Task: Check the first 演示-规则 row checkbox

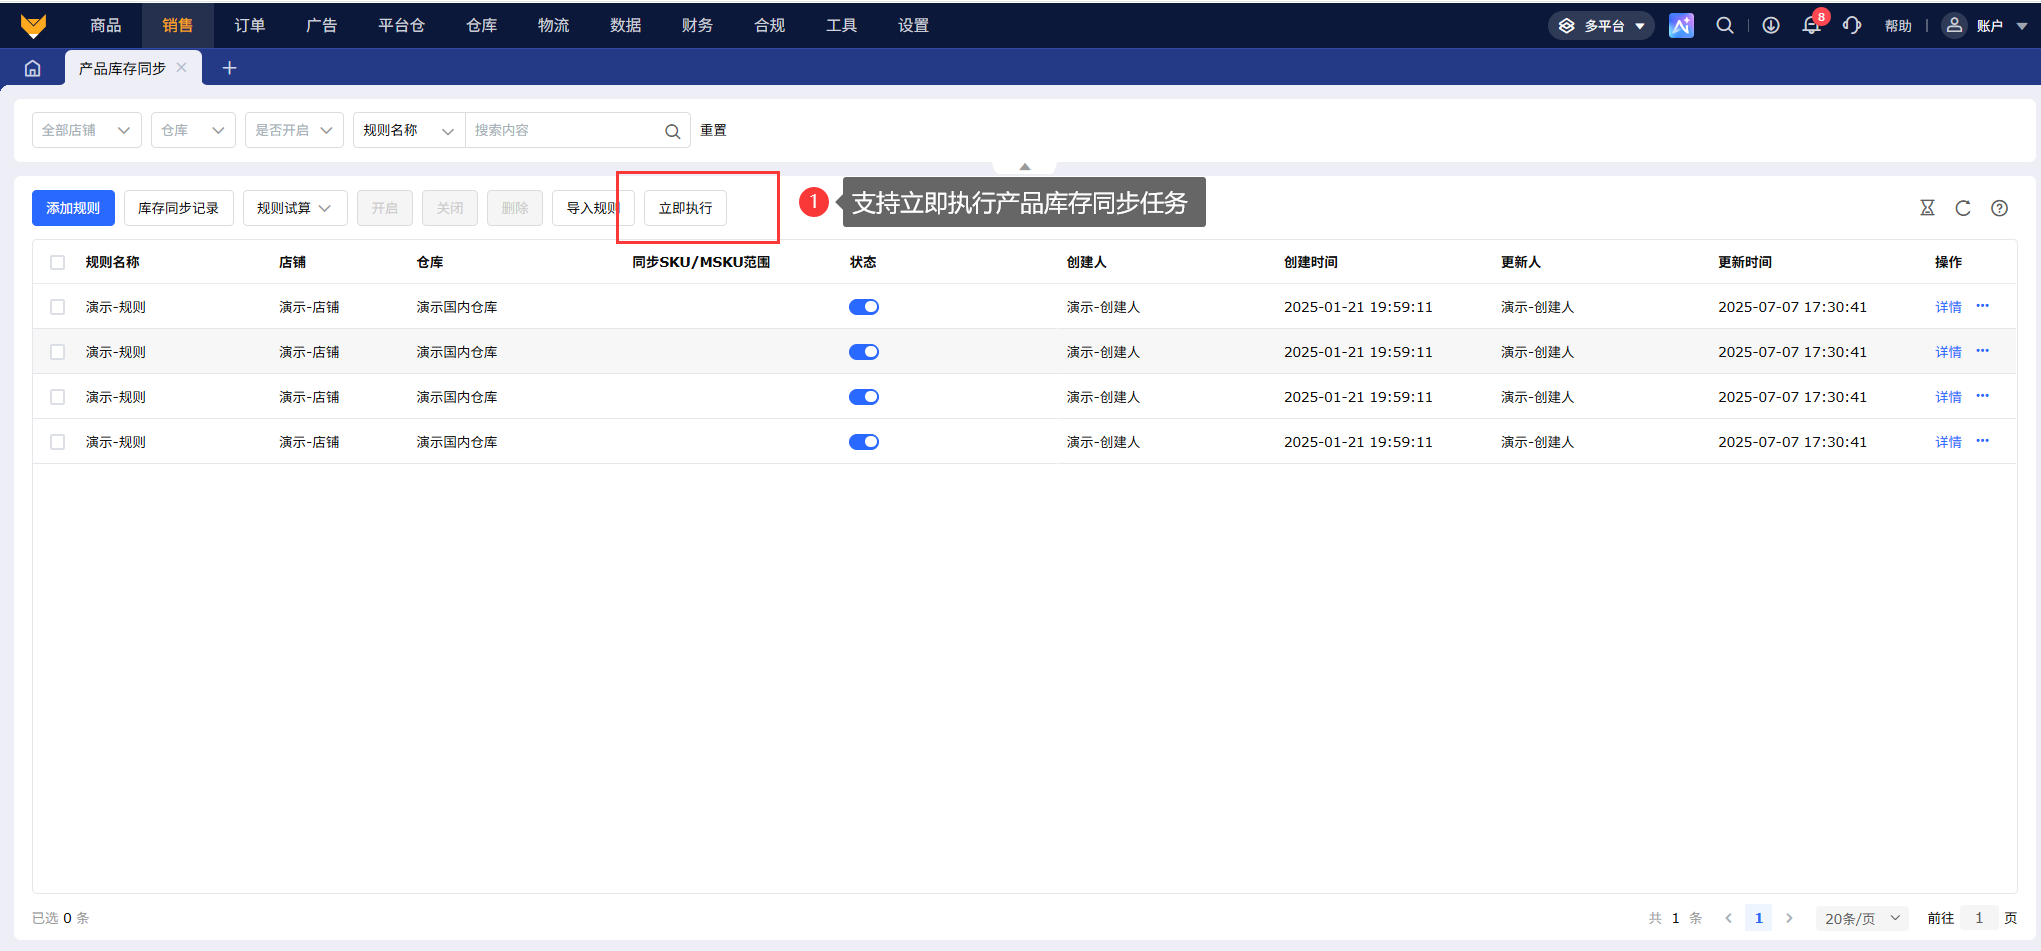Action: click(57, 307)
